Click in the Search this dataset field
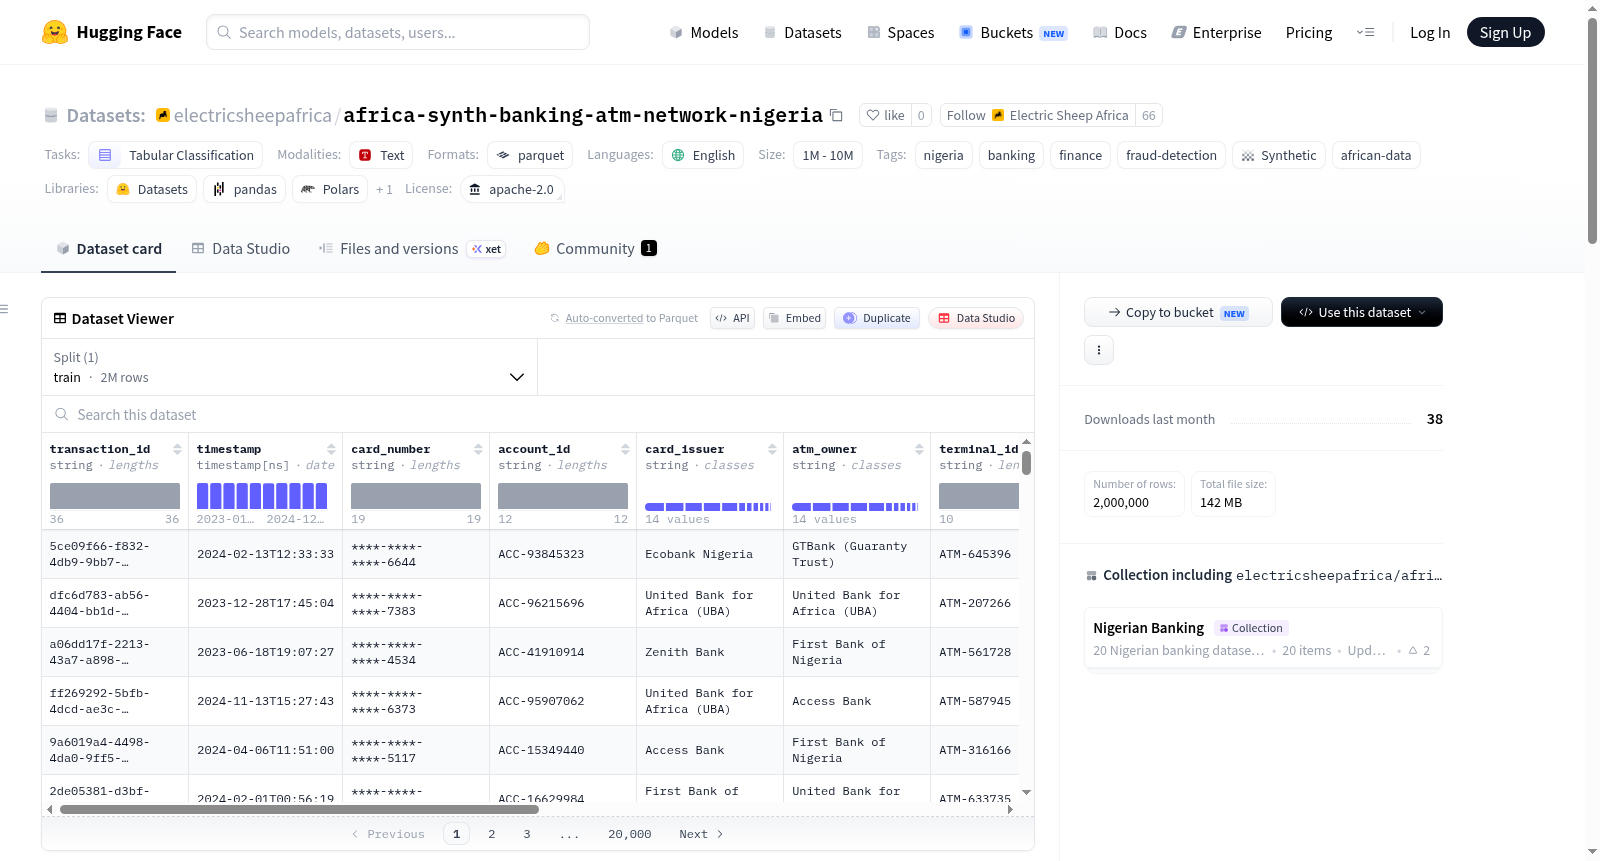 [538, 415]
